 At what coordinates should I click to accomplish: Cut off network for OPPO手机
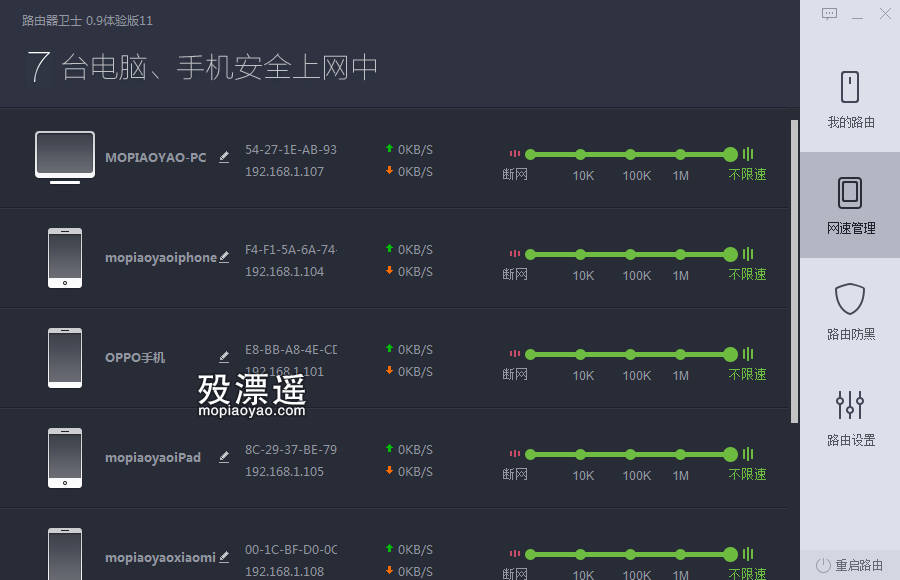pos(530,354)
